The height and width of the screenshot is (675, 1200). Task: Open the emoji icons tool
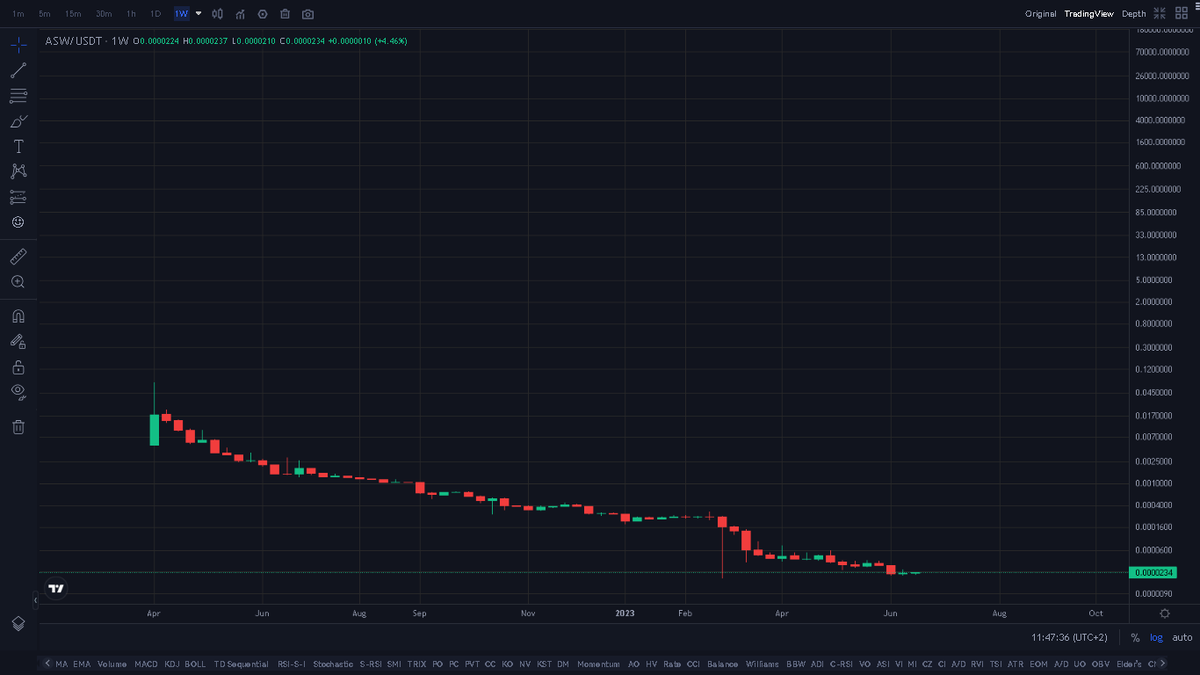pyautogui.click(x=18, y=222)
